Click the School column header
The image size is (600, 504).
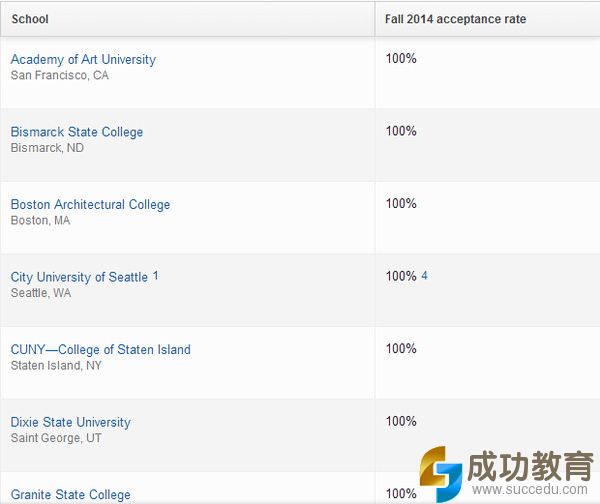click(30, 19)
